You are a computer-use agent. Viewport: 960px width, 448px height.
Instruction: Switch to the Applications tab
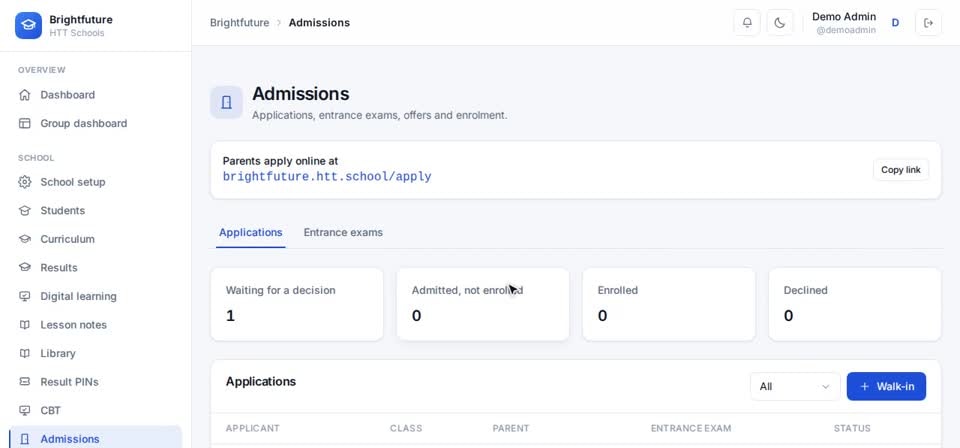tap(250, 233)
